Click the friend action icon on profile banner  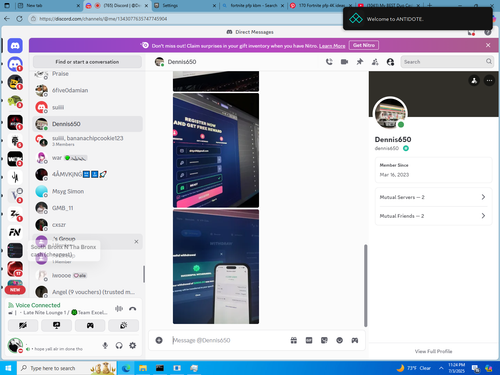pos(474,80)
